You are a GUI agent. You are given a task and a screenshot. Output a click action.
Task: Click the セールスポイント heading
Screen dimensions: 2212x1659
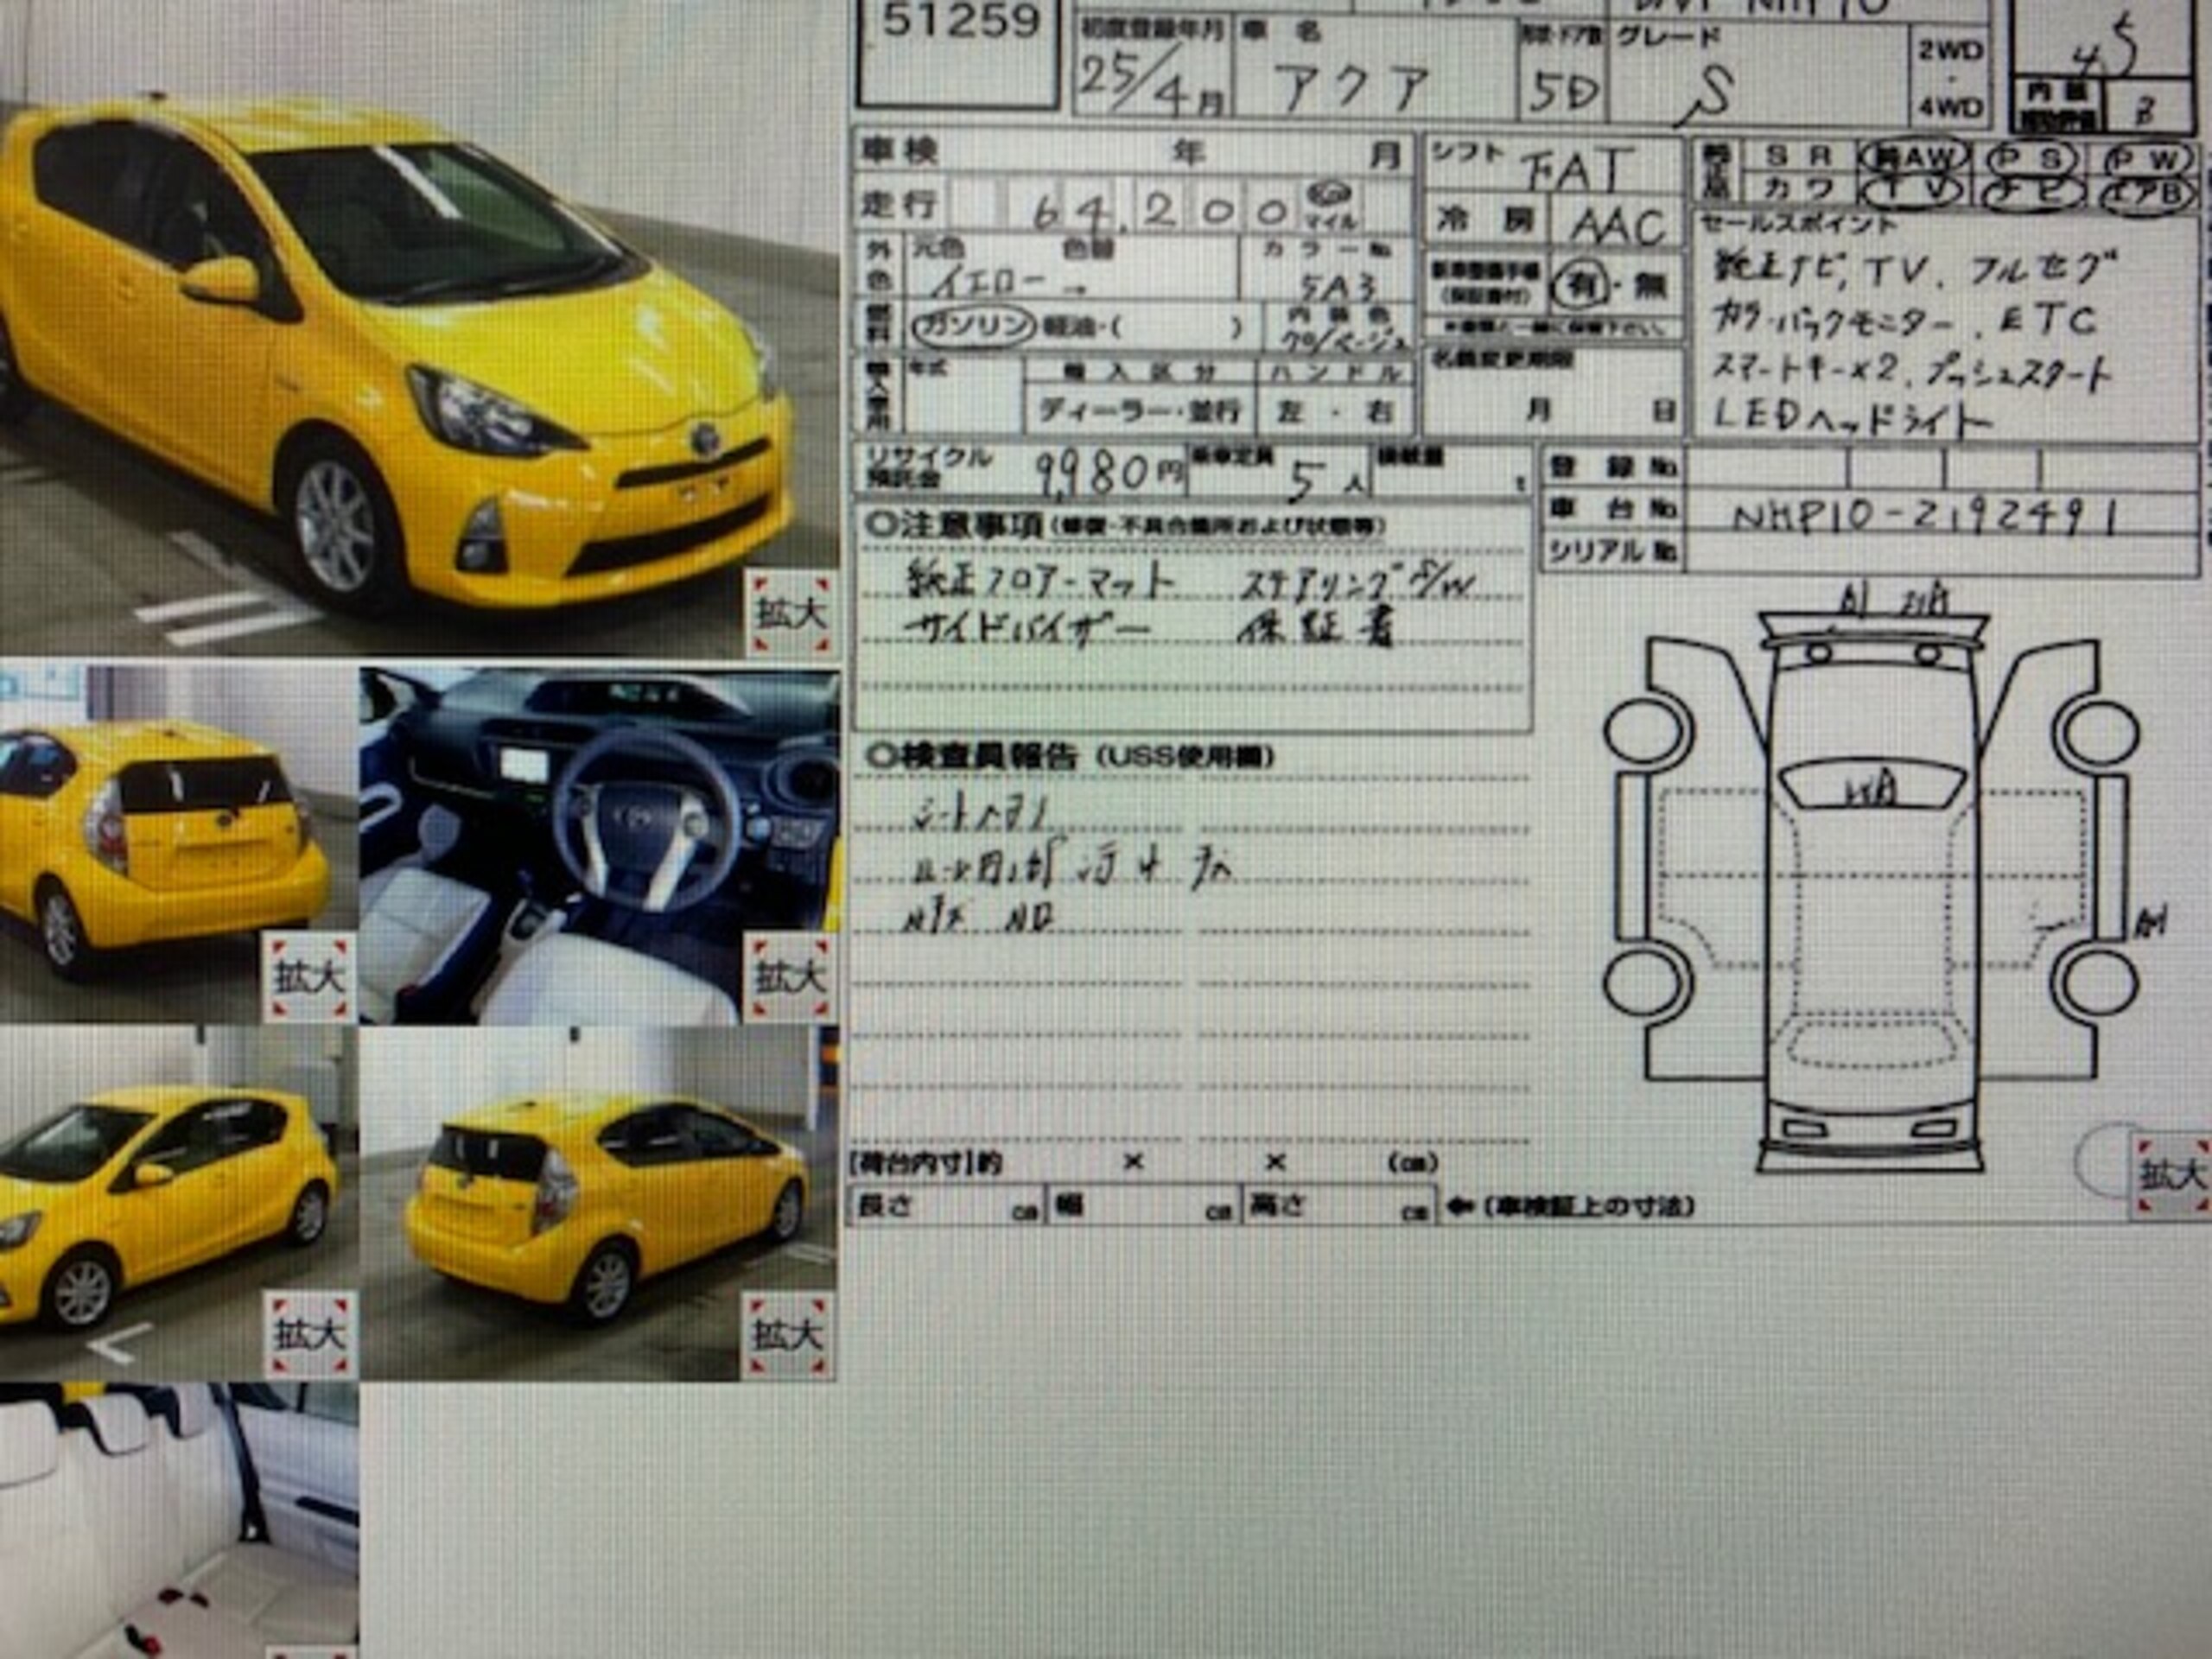point(1798,223)
